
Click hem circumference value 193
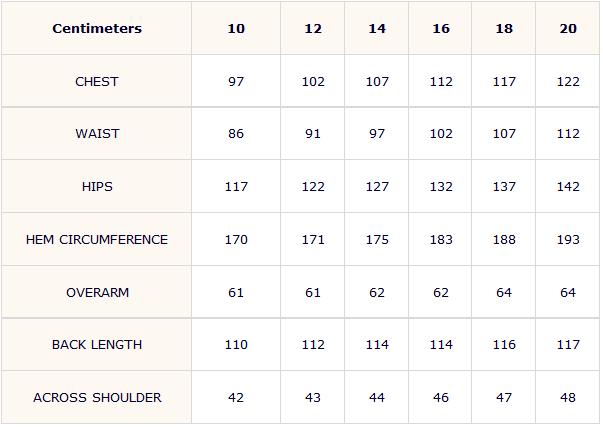(568, 240)
